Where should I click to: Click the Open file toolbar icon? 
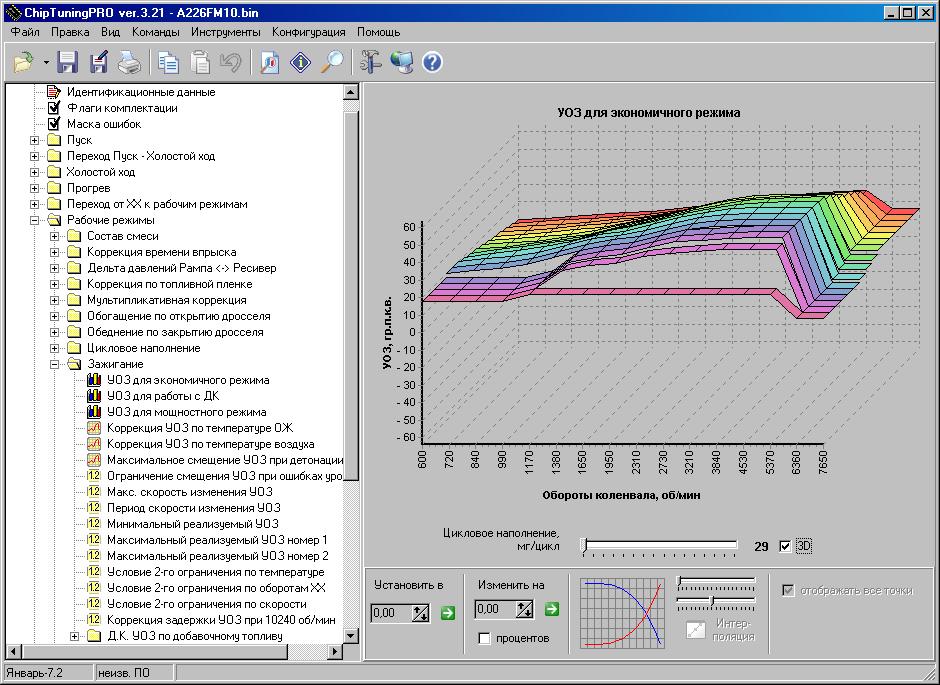click(x=23, y=63)
